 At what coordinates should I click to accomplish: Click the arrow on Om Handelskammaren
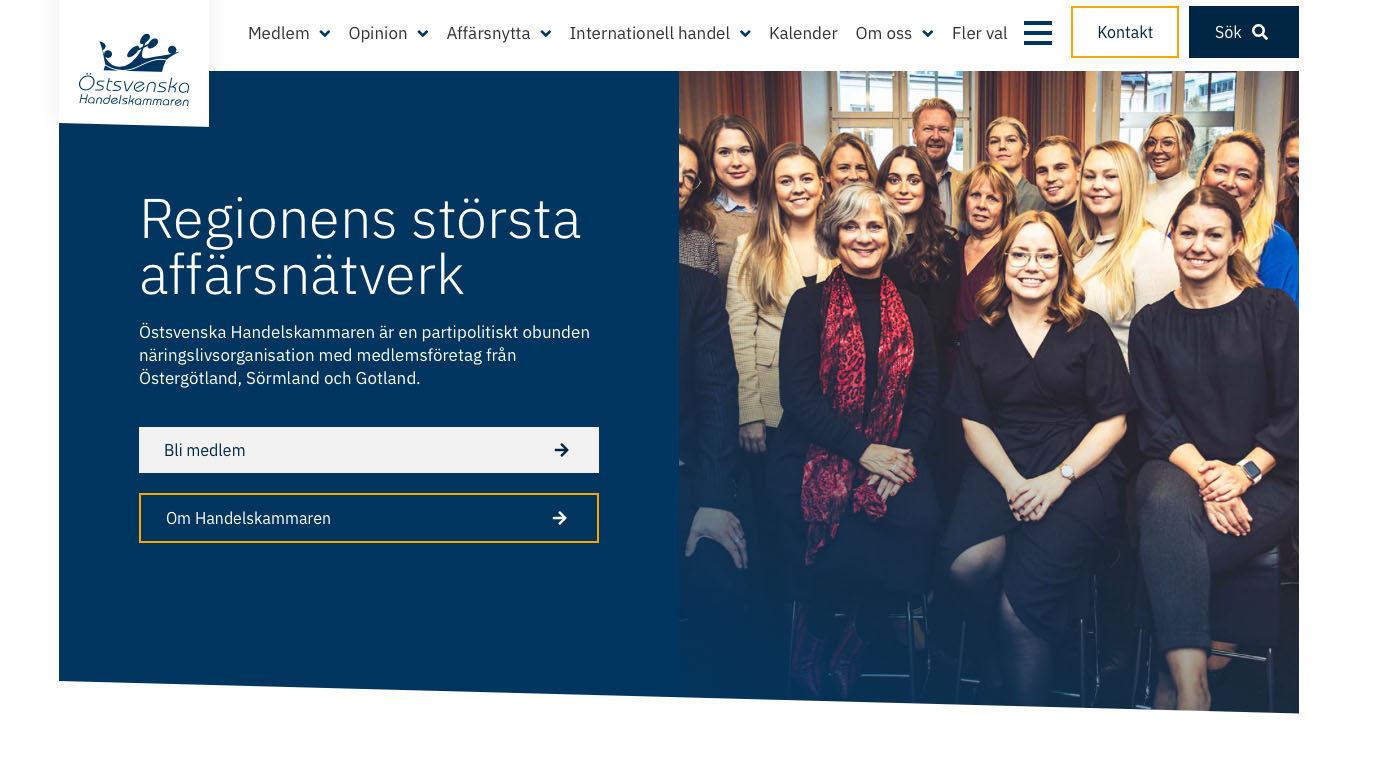coord(560,518)
